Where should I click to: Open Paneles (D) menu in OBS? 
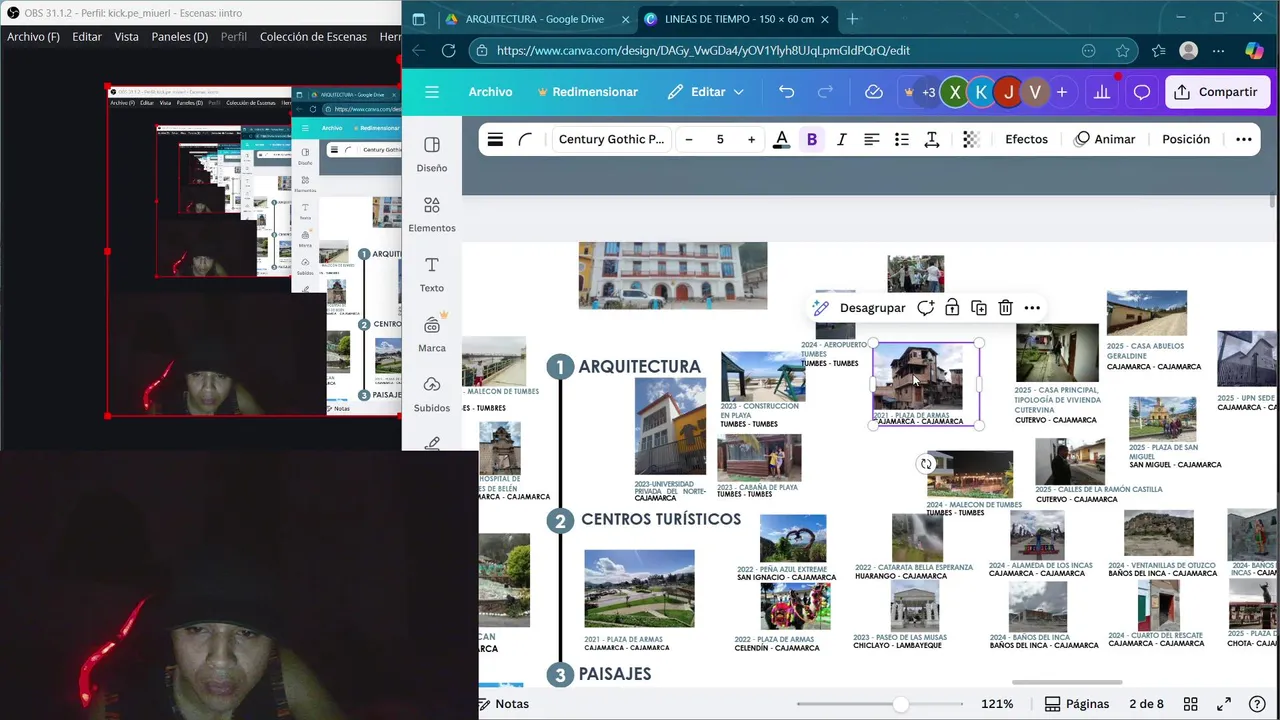pos(180,37)
